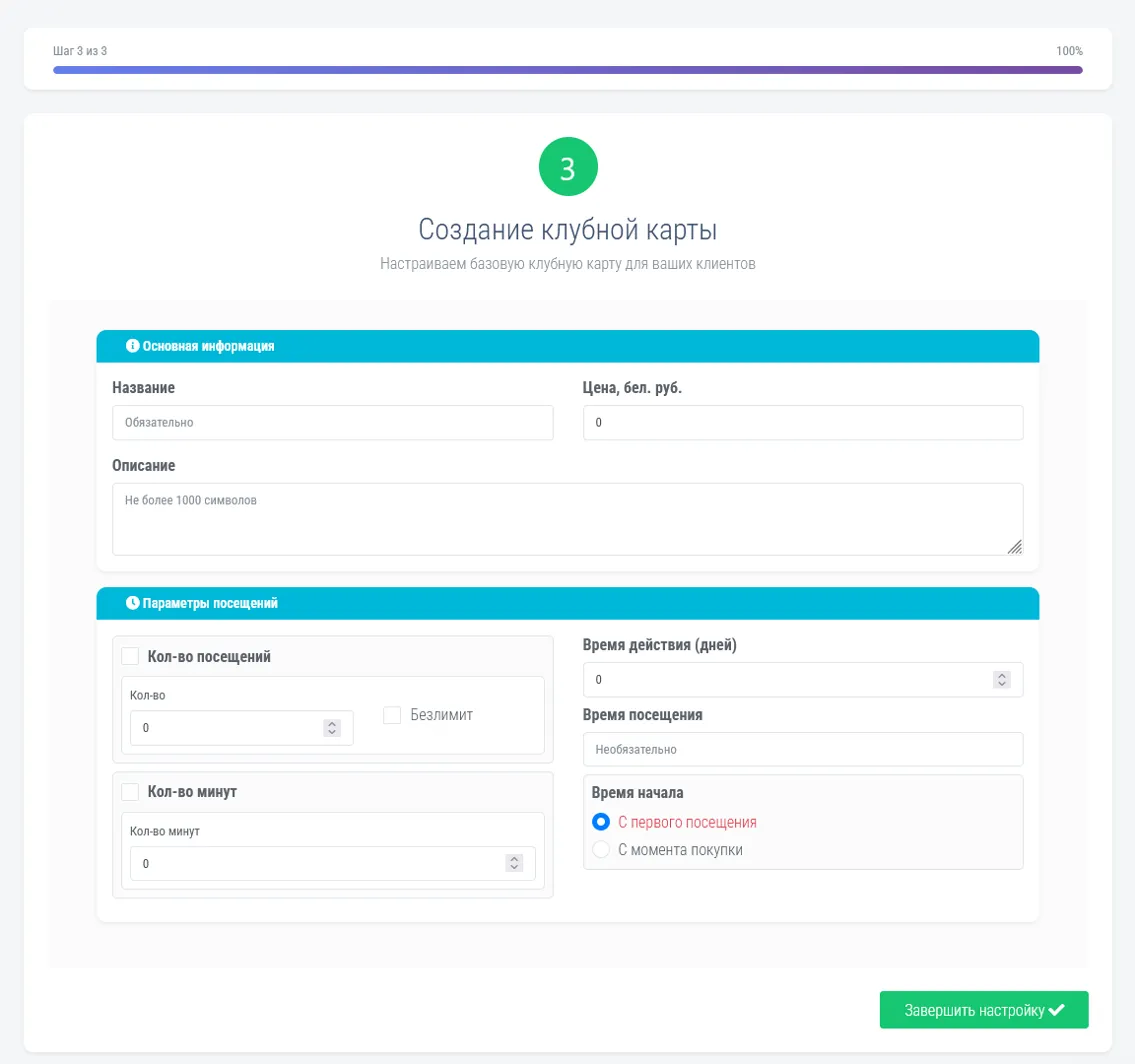Enable the Кол-во минут checkbox
The height and width of the screenshot is (1064, 1135).
[130, 792]
